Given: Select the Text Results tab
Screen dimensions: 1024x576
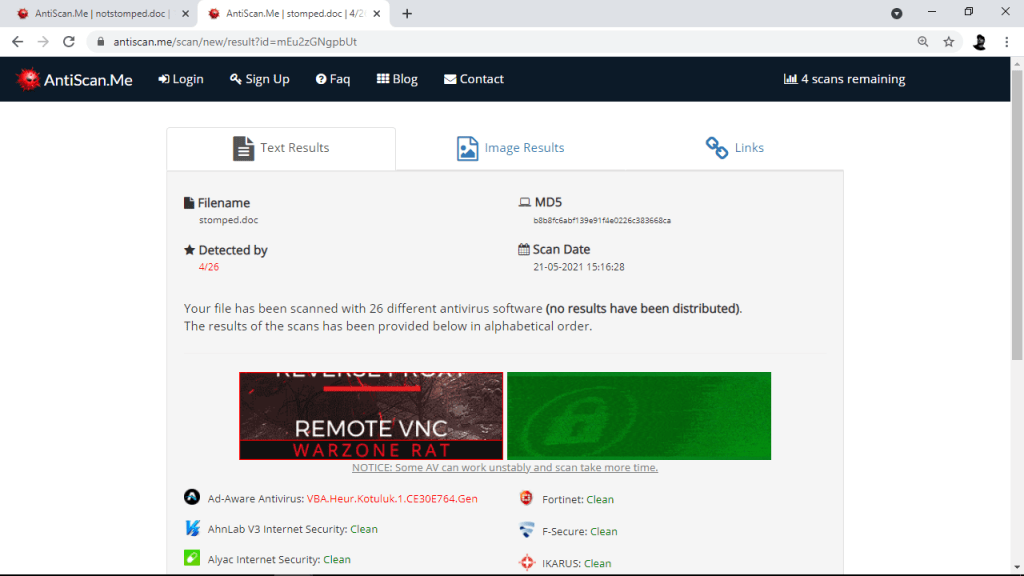Looking at the screenshot, I should 281,148.
